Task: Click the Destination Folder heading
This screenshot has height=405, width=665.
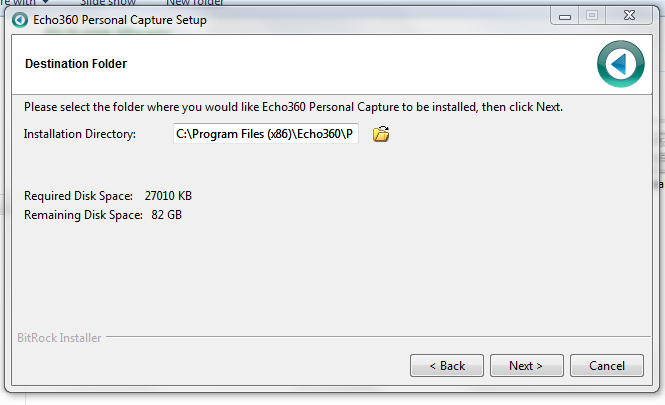Action: pyautogui.click(x=76, y=64)
